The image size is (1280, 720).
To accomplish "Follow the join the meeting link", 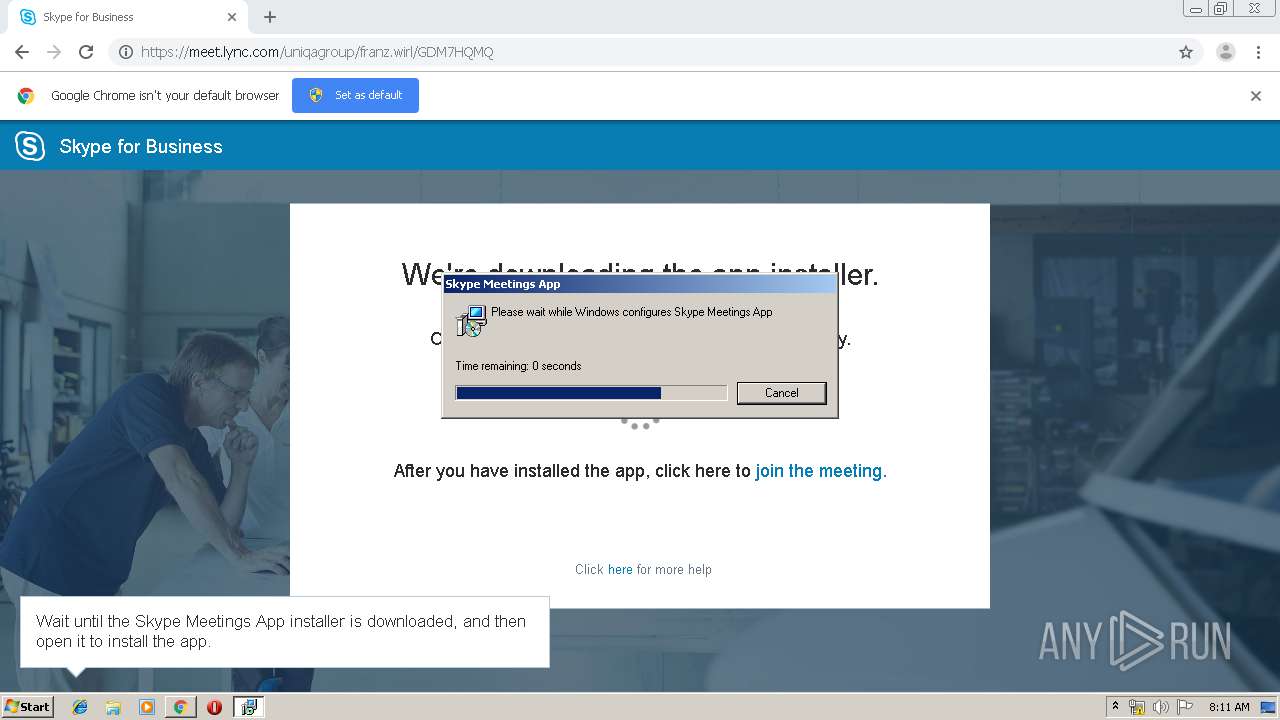I will tap(821, 471).
